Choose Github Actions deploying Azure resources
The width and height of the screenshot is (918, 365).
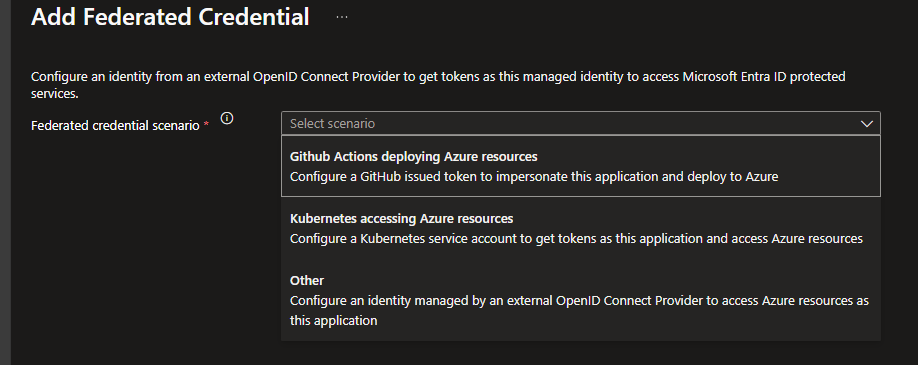(x=580, y=166)
